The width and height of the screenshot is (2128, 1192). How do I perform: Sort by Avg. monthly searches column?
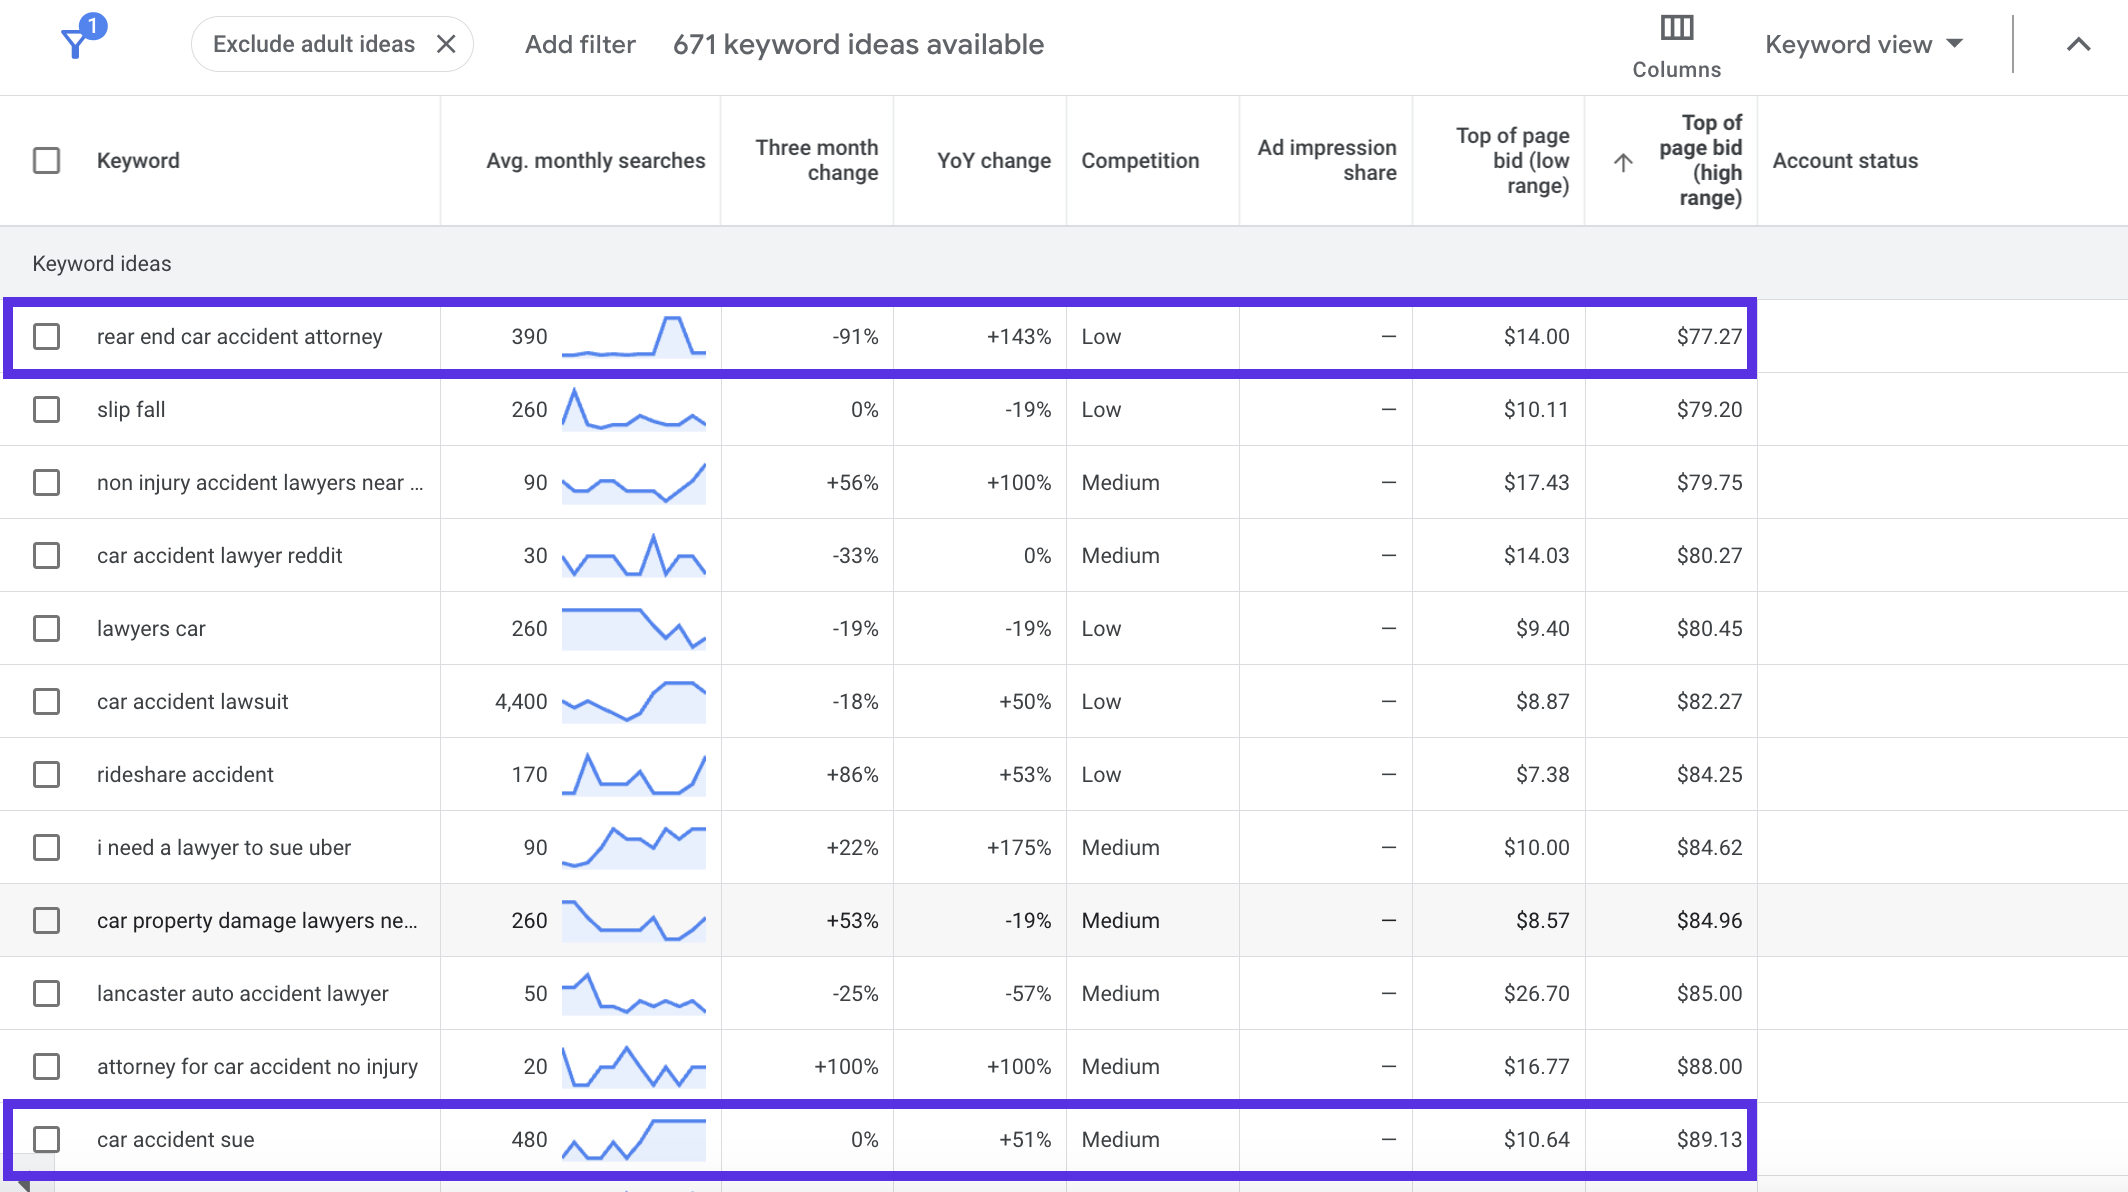[x=595, y=160]
